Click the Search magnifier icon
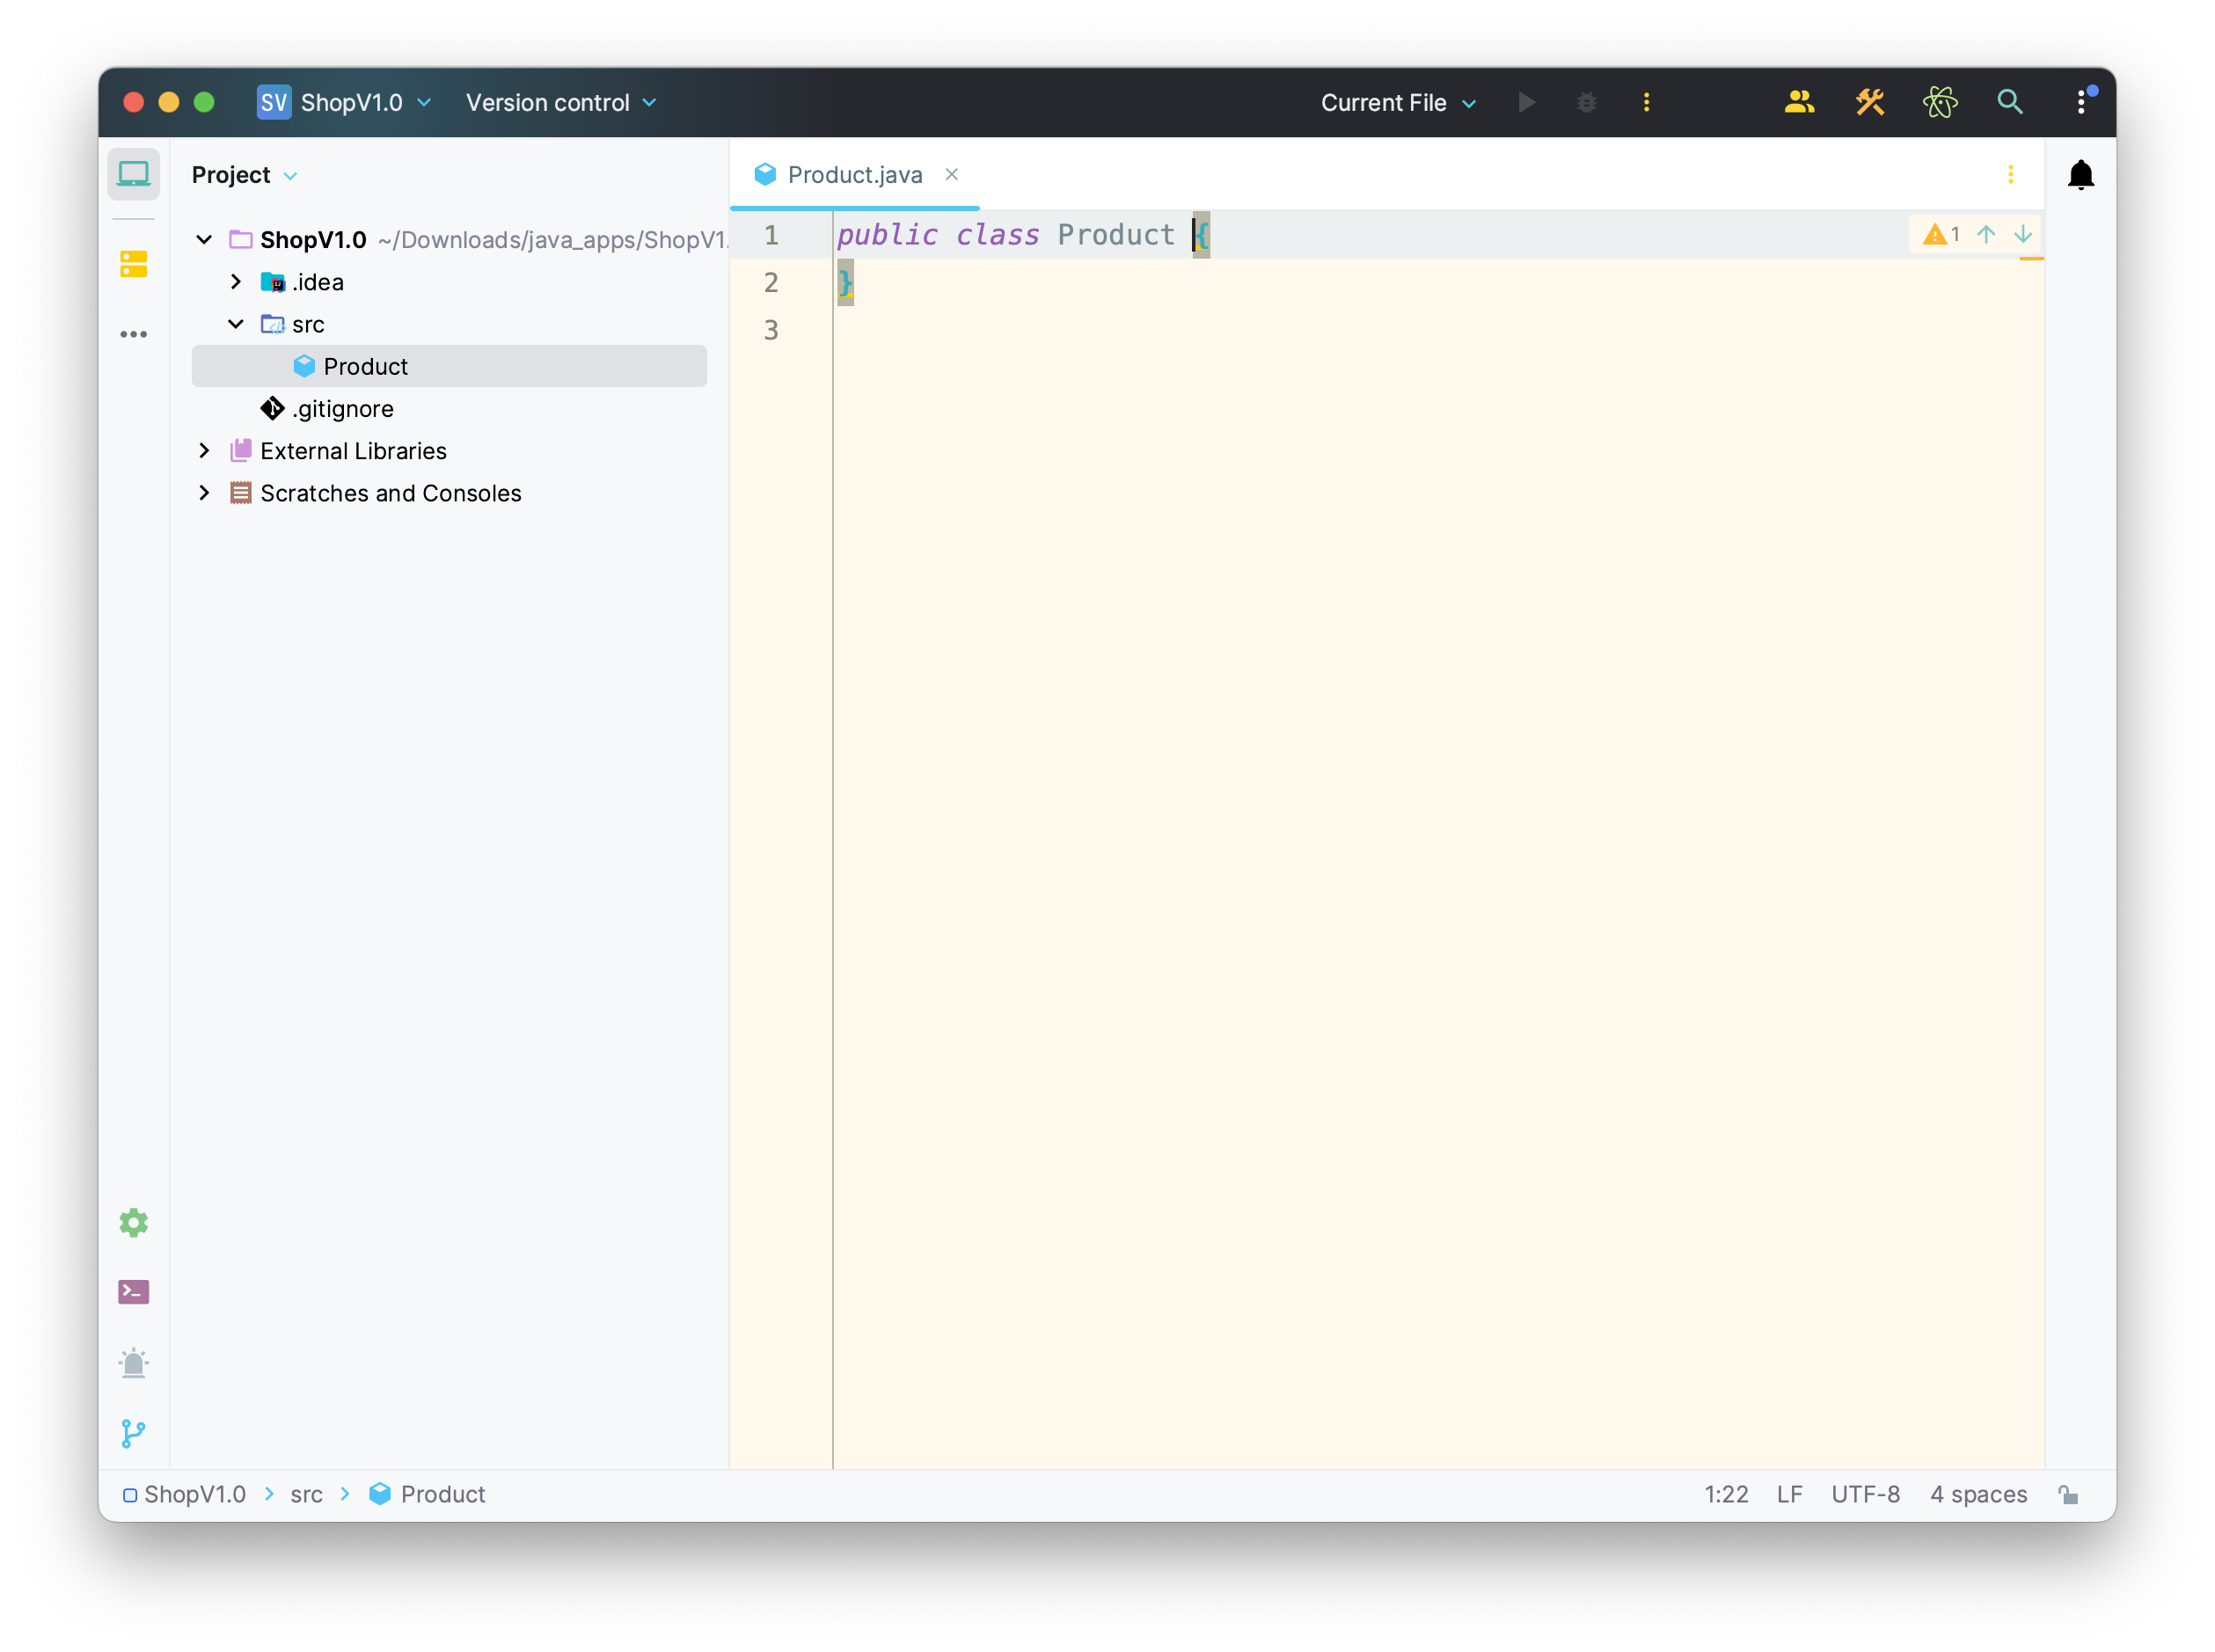 pos(2010,100)
